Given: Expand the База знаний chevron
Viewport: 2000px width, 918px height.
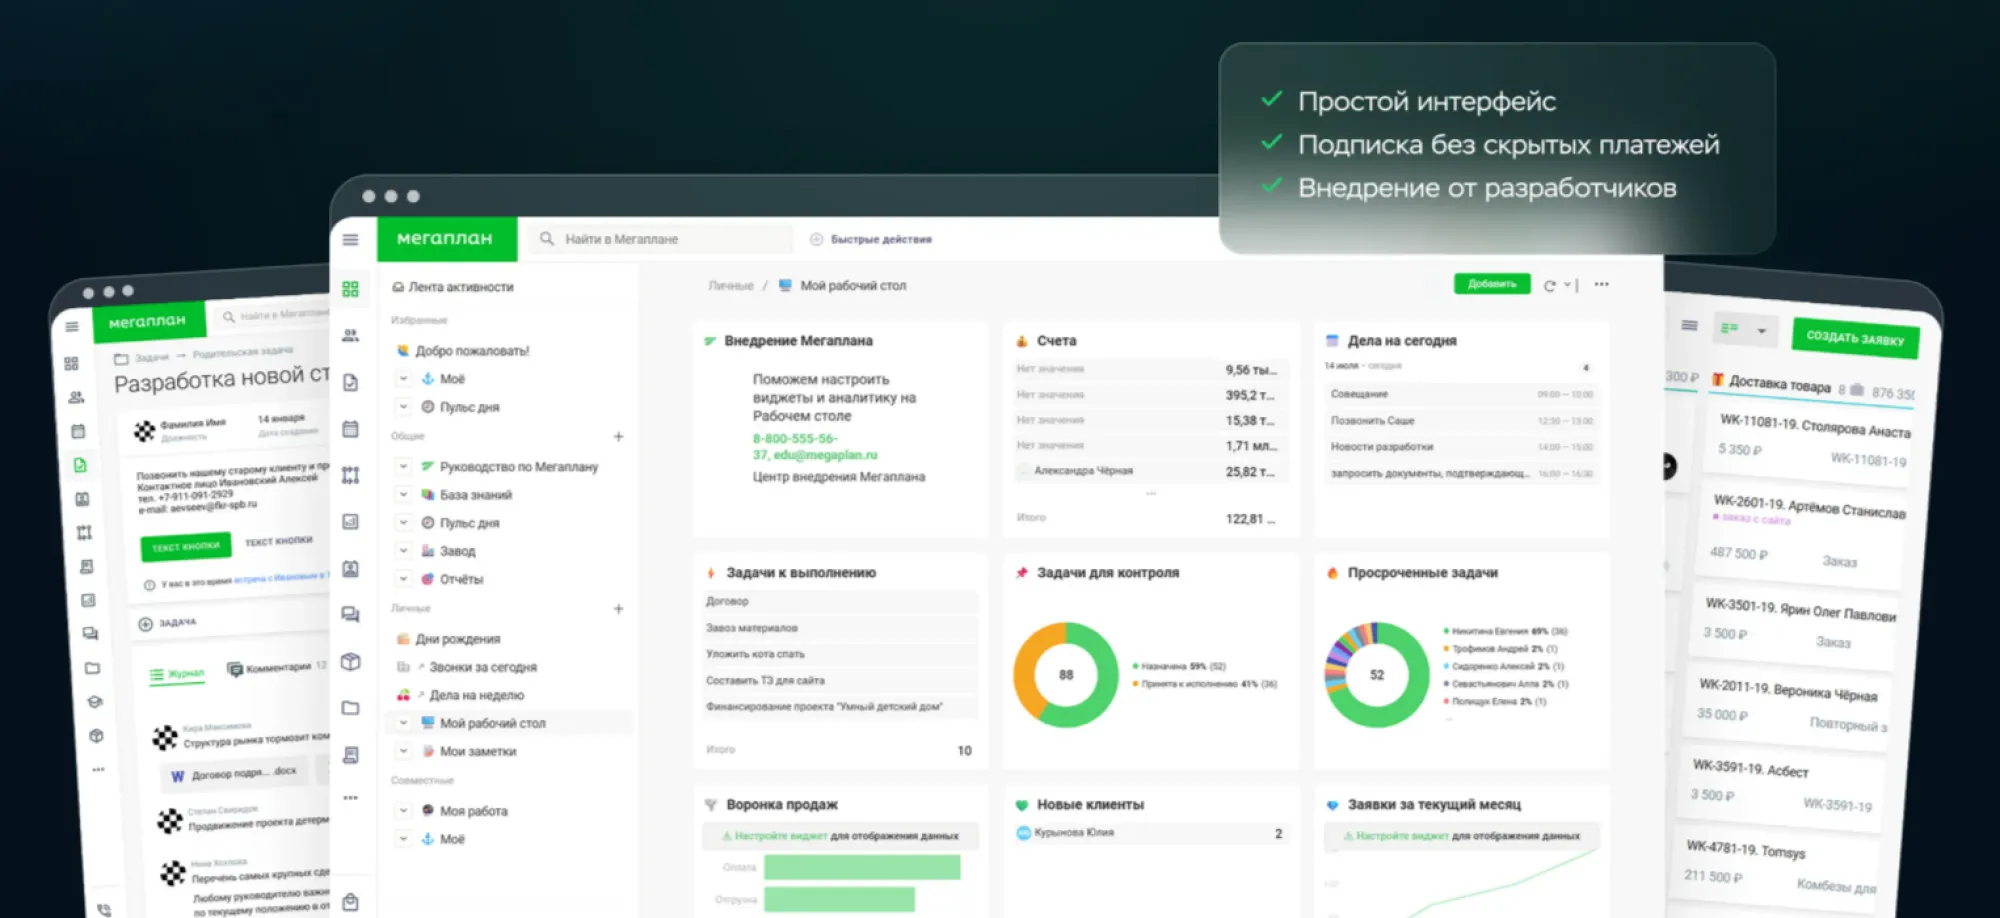Looking at the screenshot, I should [x=403, y=495].
